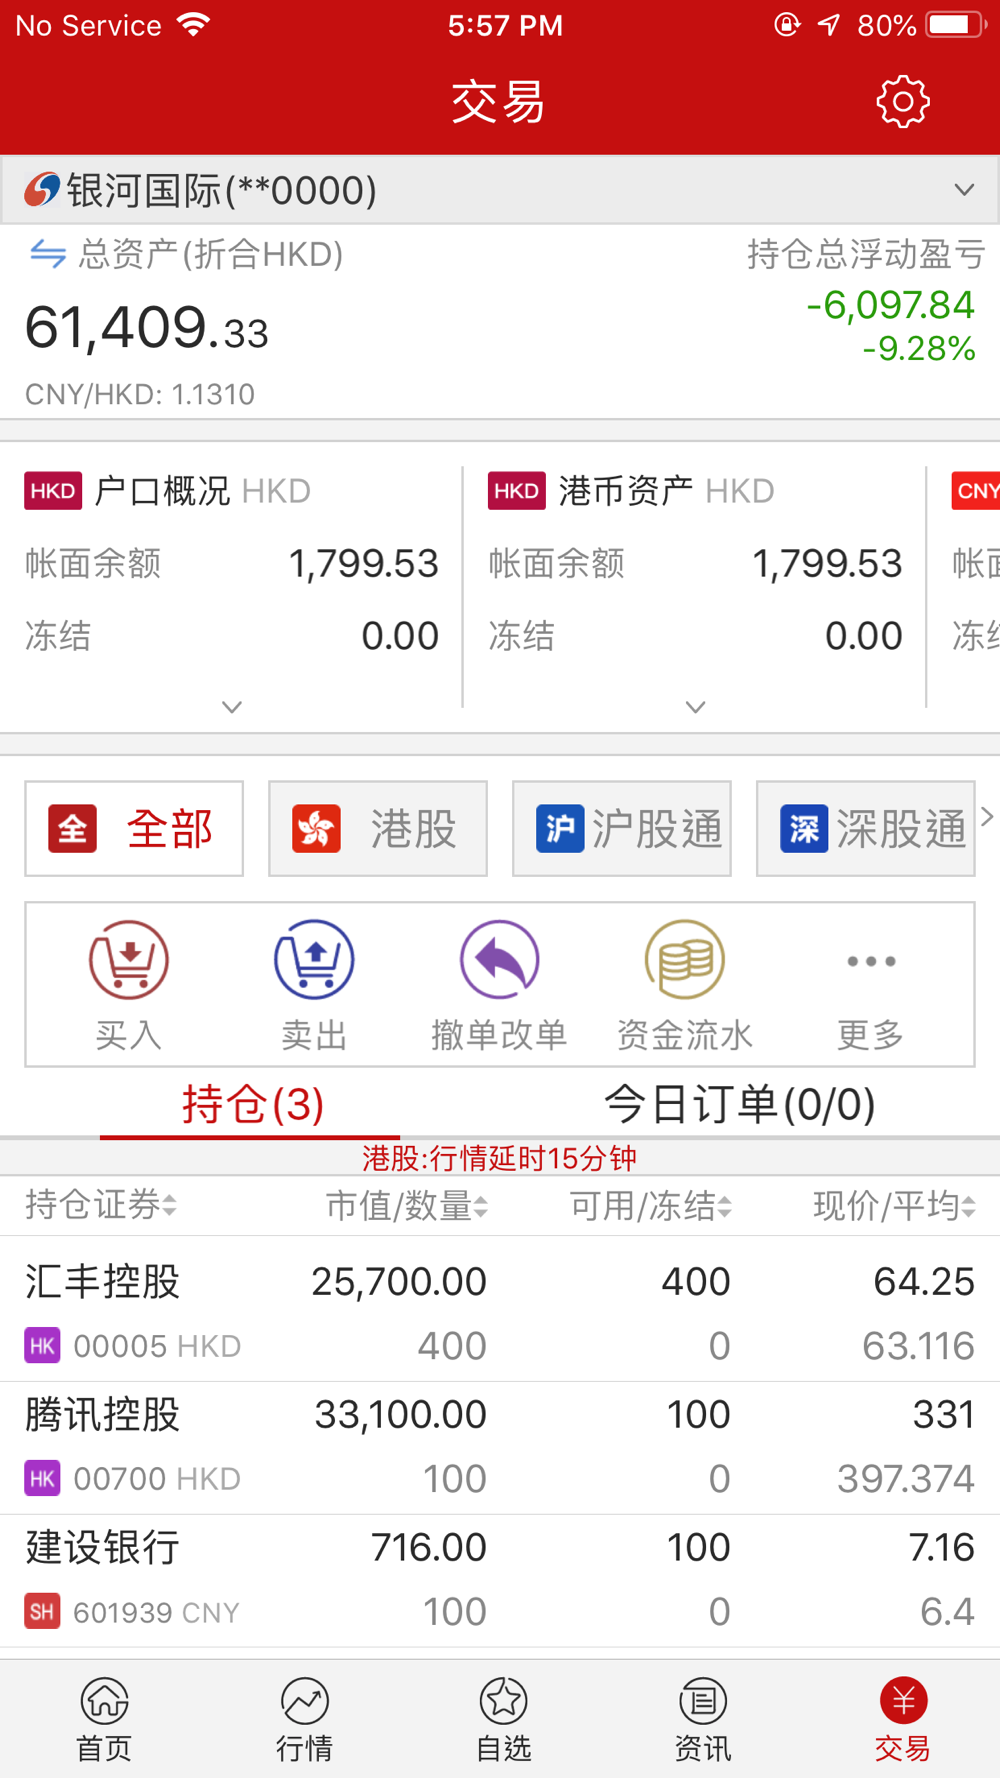The height and width of the screenshot is (1778, 1000).
Task: Toggle currency swap arrows beside 总资产
Action: point(47,254)
